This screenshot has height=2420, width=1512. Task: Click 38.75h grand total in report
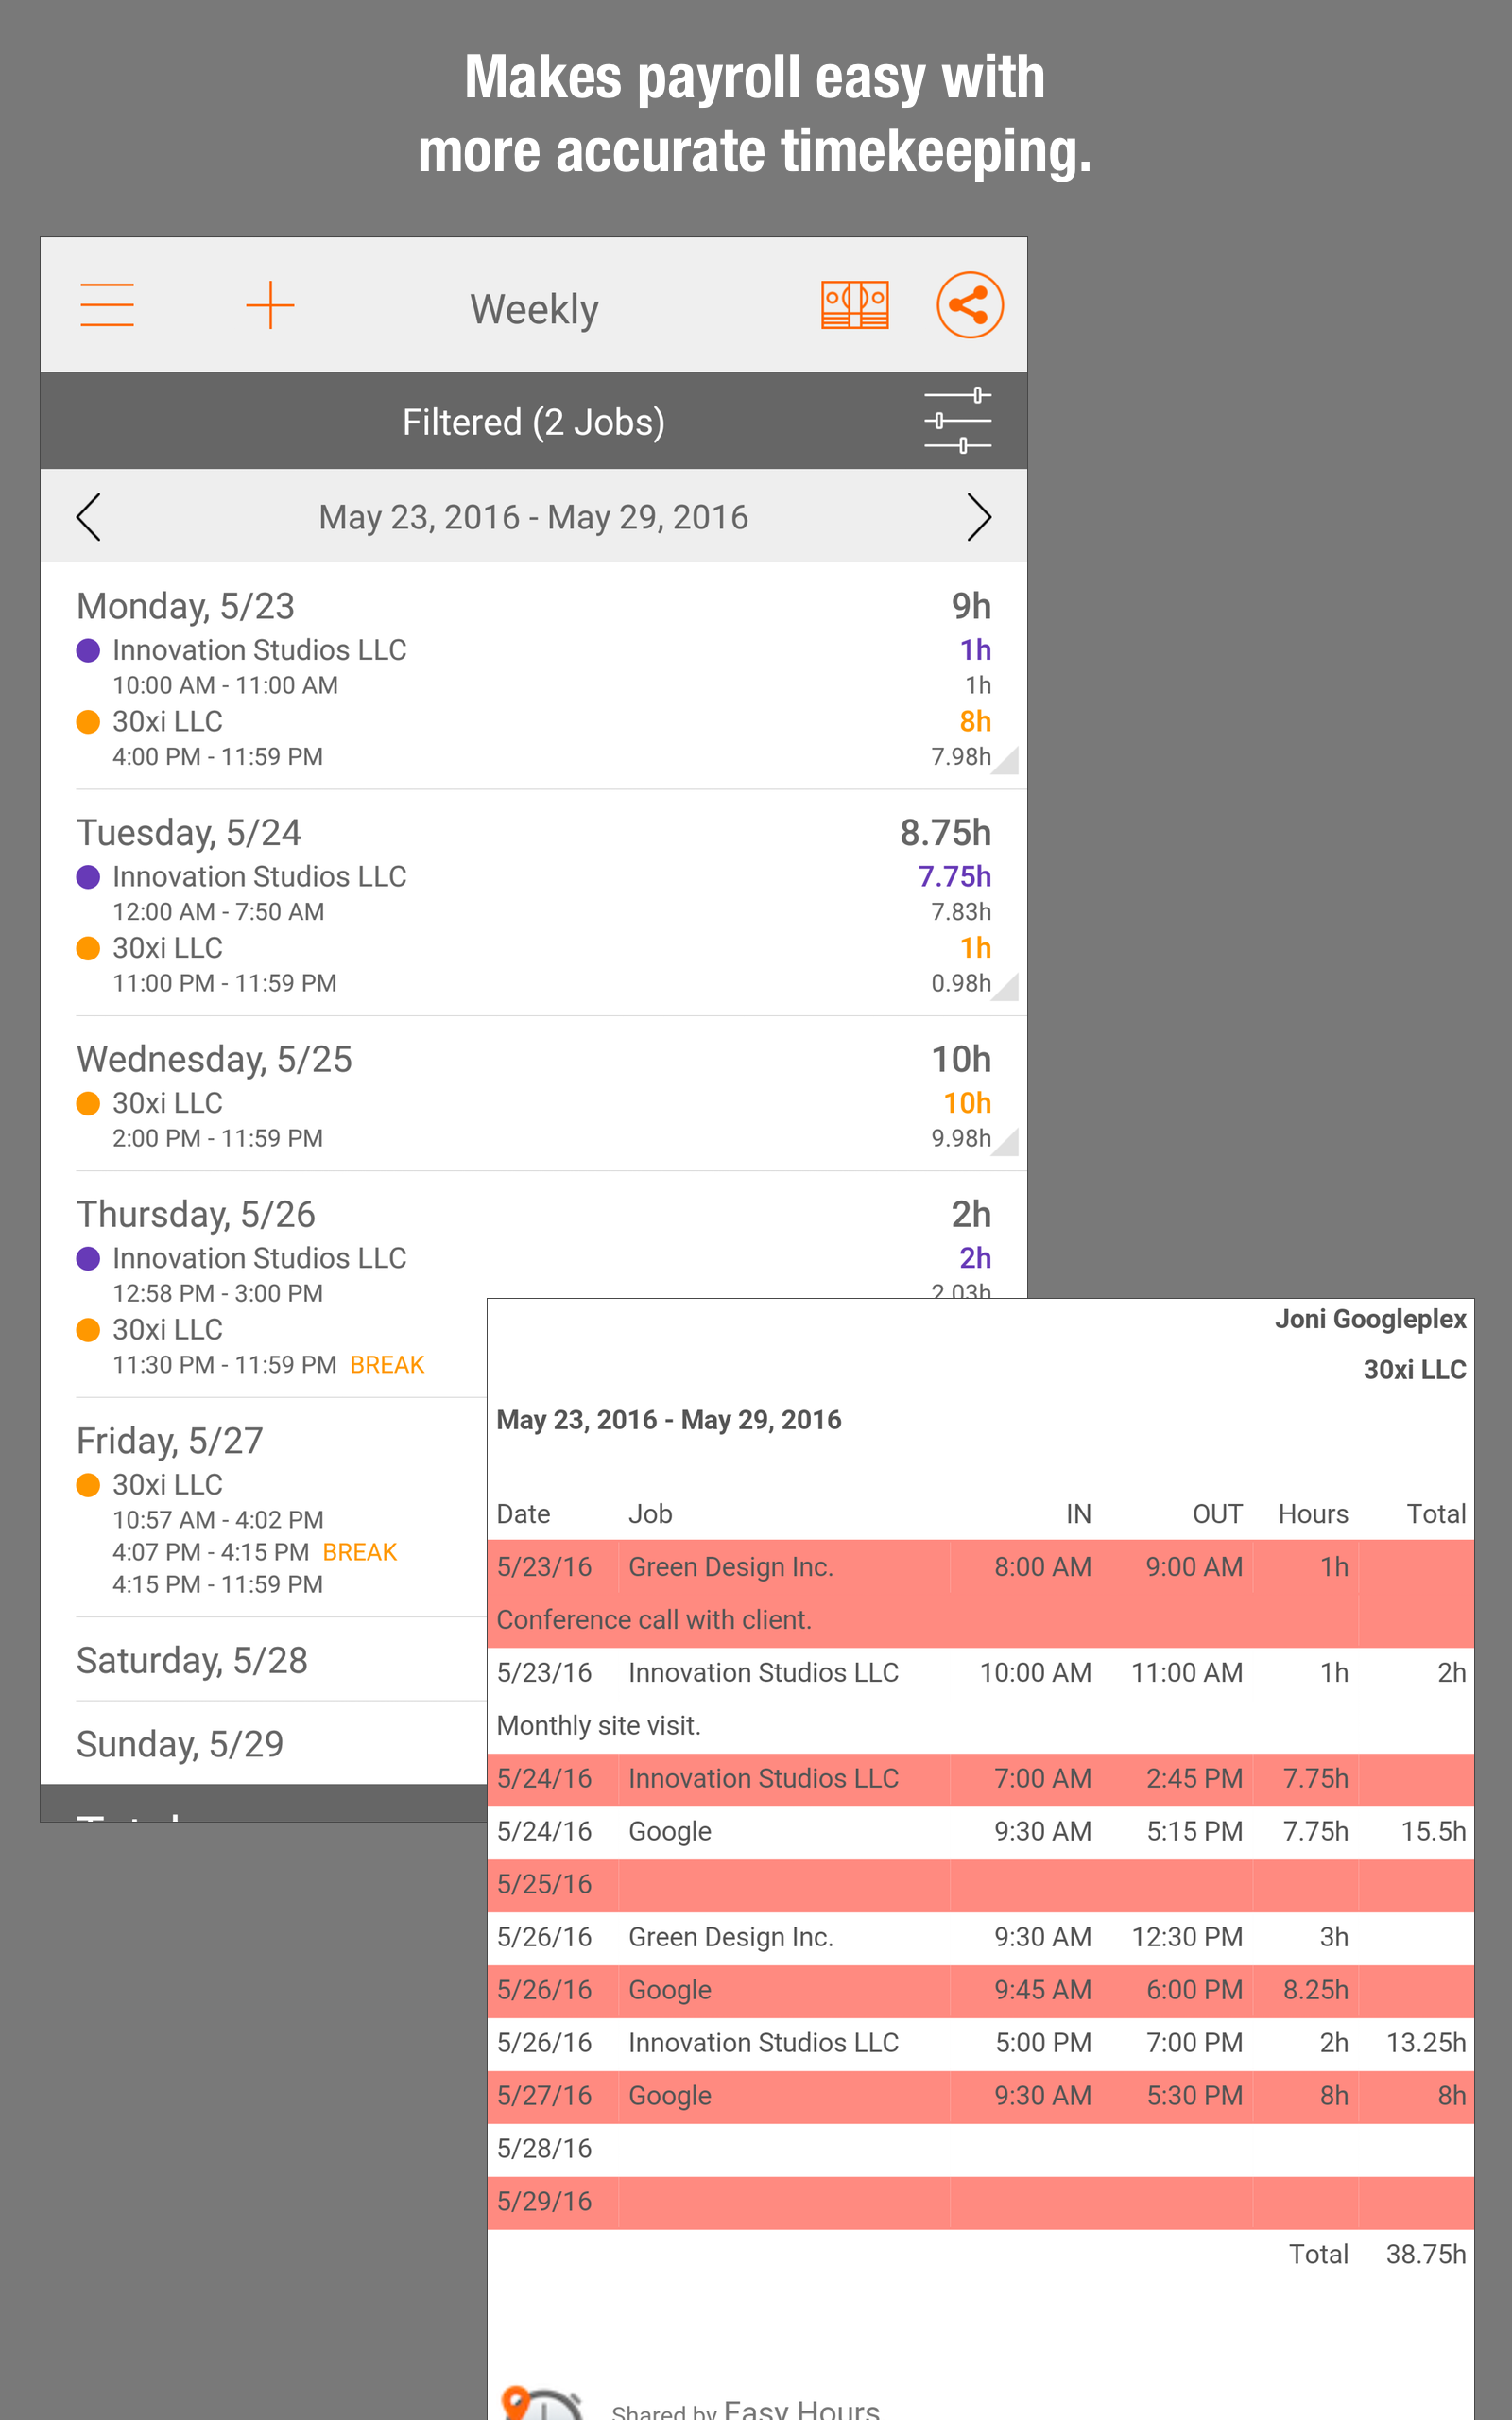point(1426,2254)
